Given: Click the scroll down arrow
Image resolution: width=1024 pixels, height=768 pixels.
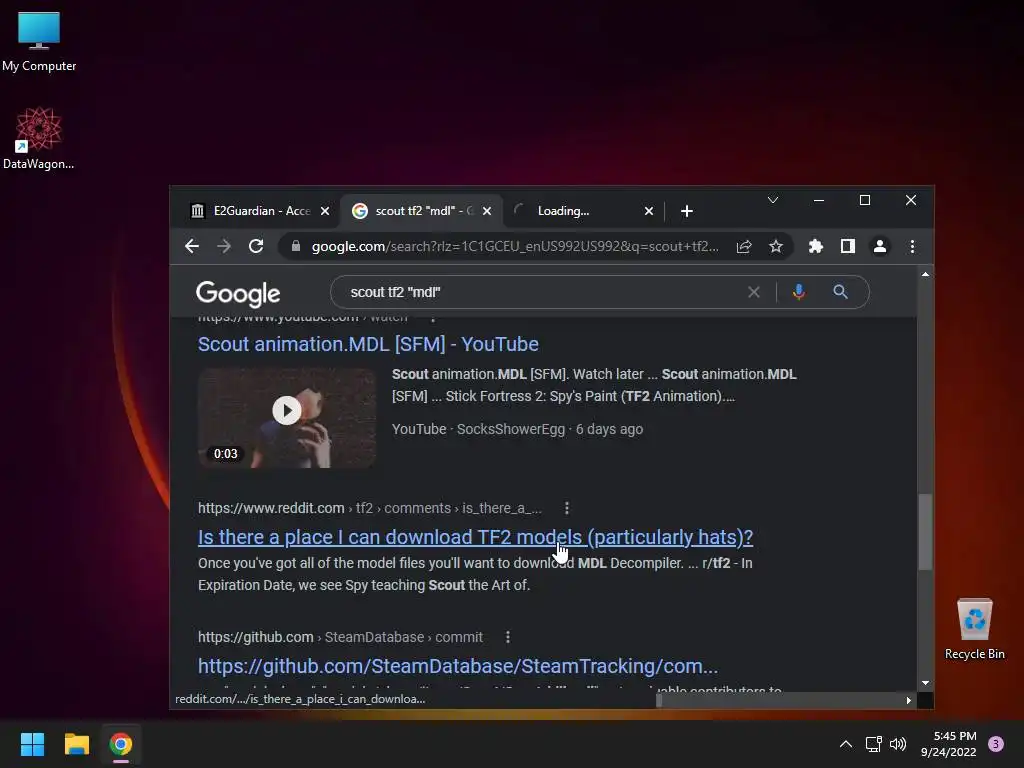Looking at the screenshot, I should pos(925,683).
